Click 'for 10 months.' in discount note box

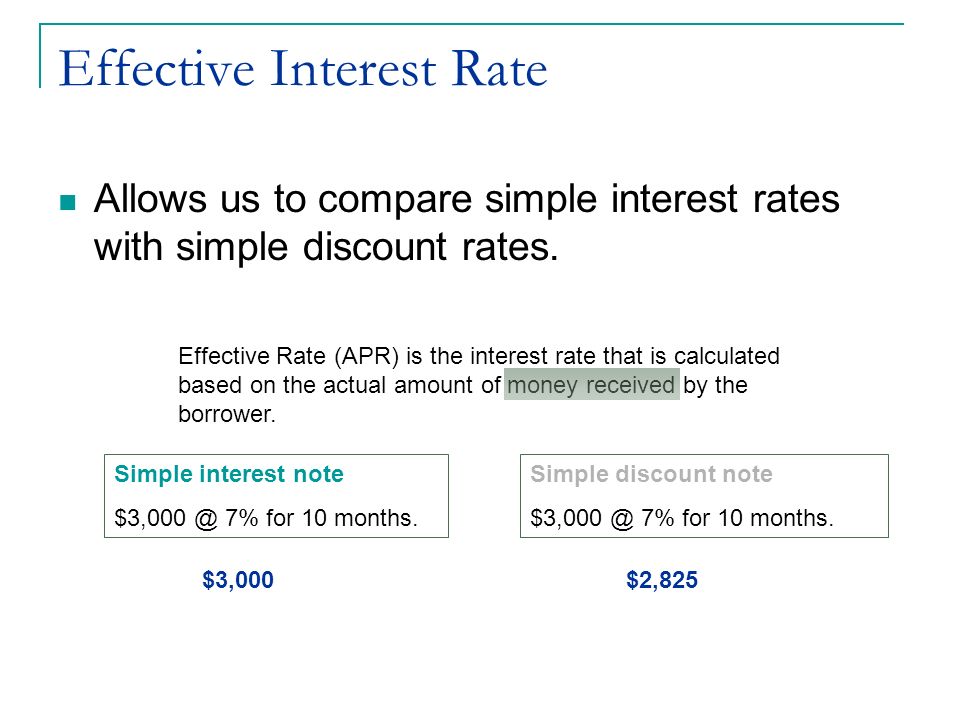pos(758,519)
